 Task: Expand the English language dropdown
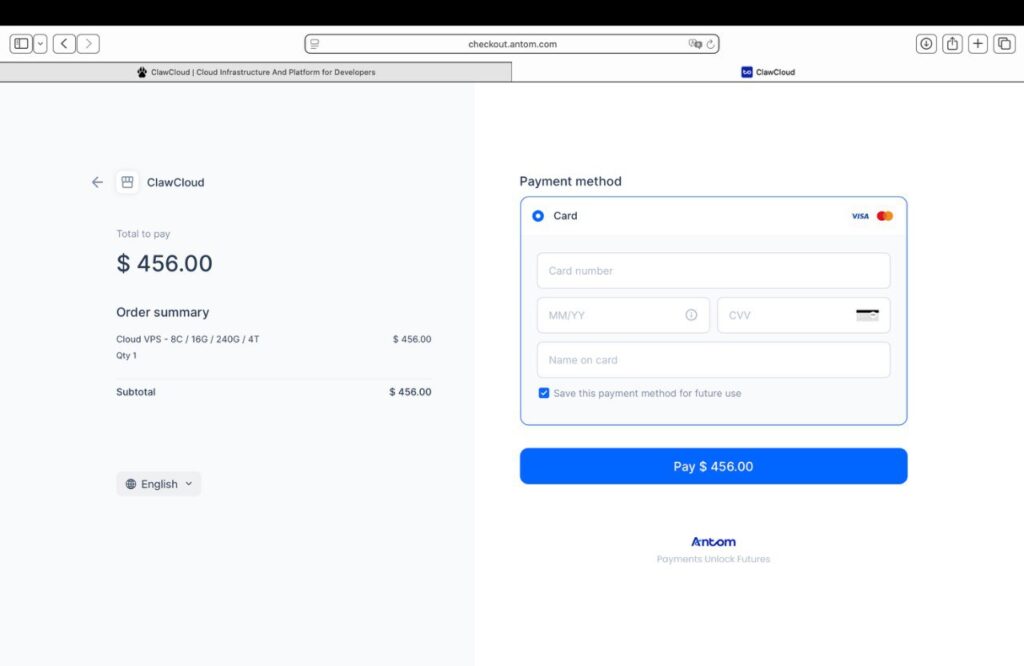tap(158, 484)
